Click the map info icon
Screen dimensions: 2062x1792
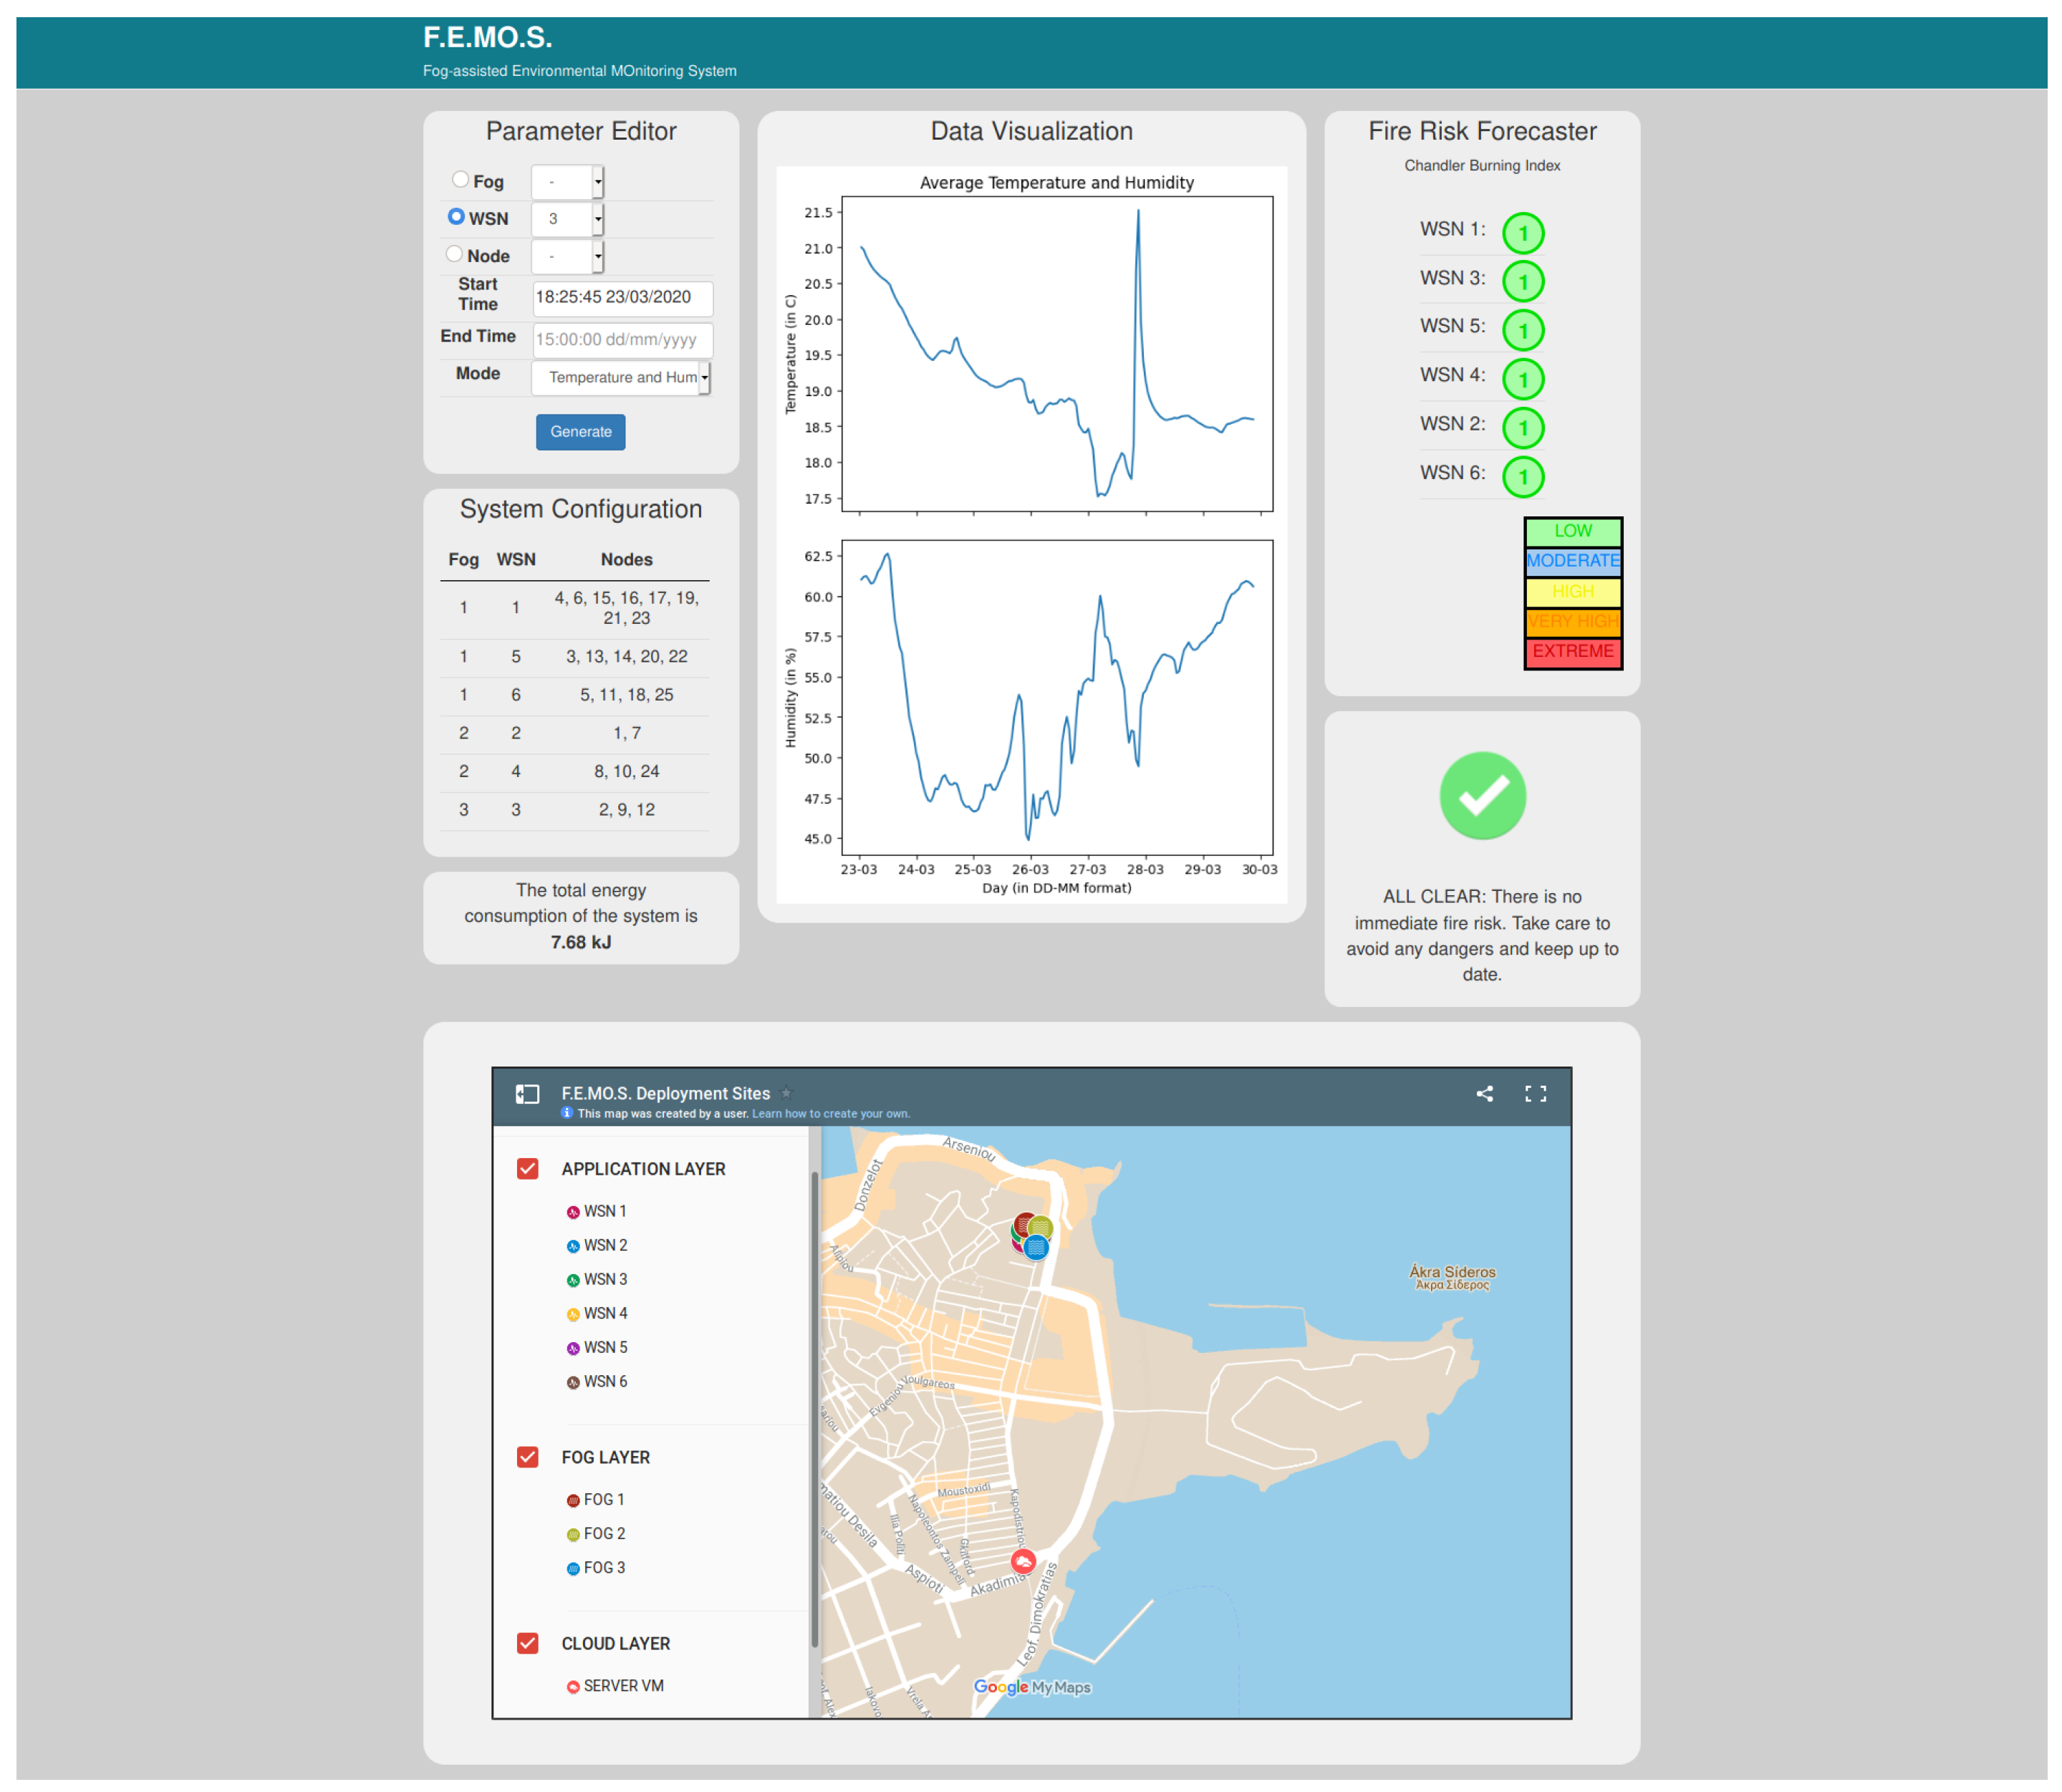[567, 1113]
